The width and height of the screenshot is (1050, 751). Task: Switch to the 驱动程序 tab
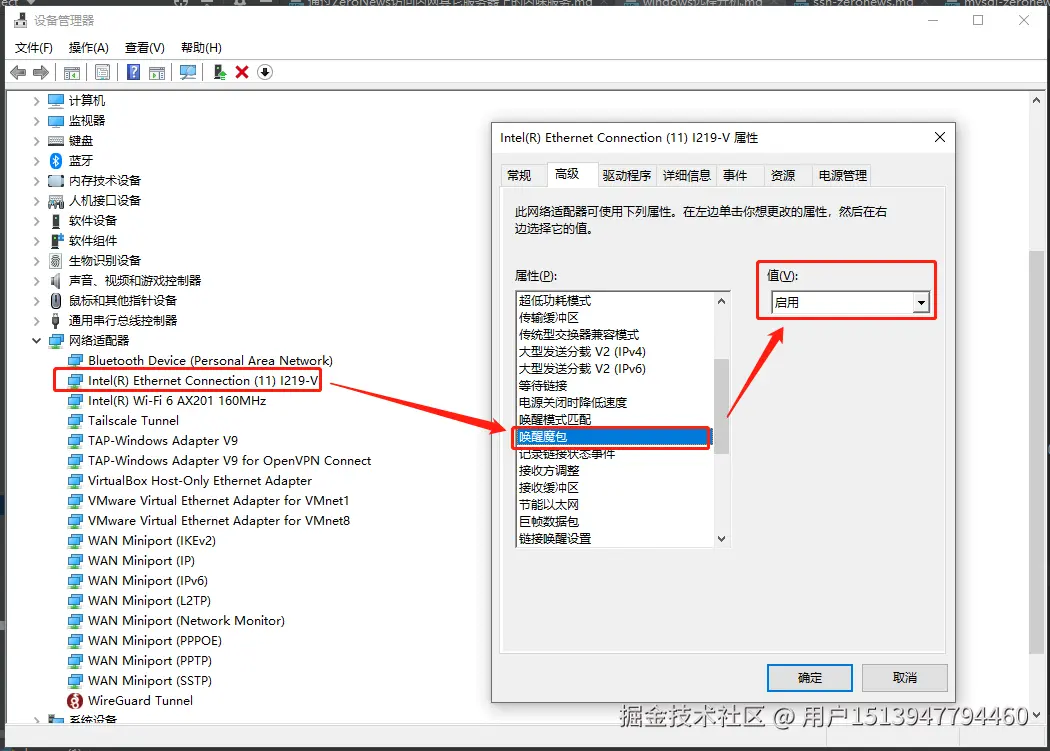pos(627,176)
